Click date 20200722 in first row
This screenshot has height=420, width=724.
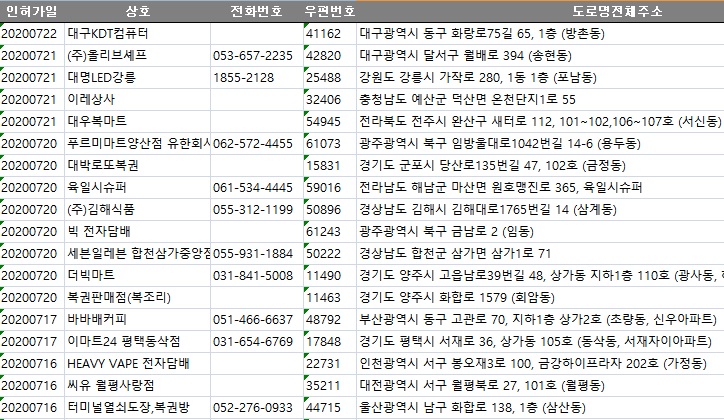(29, 34)
